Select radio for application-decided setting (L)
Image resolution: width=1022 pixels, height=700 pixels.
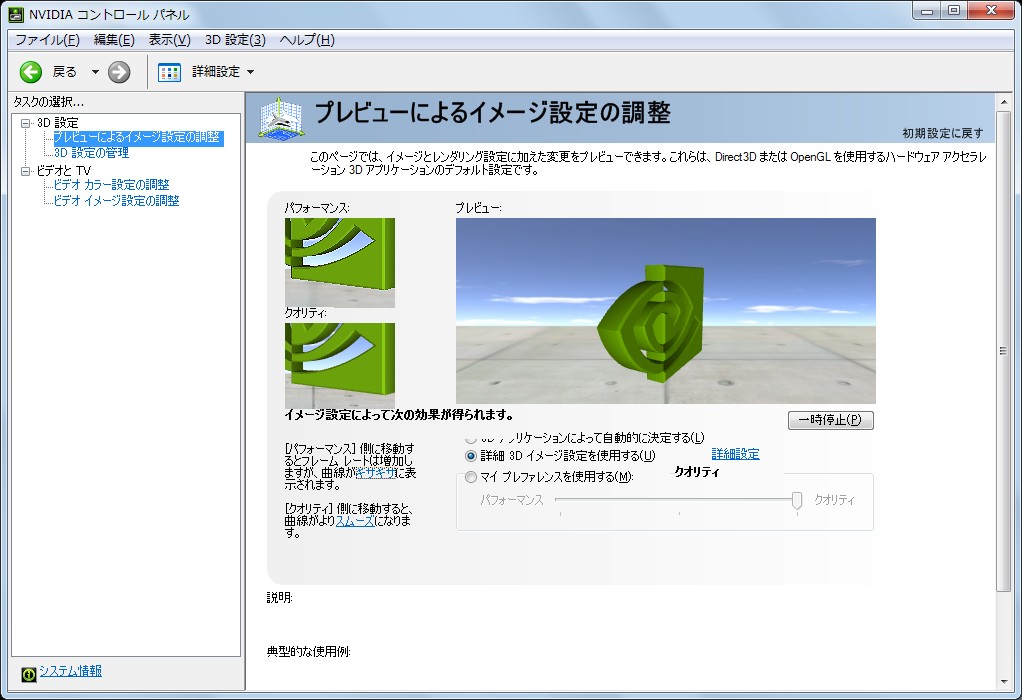pos(471,439)
